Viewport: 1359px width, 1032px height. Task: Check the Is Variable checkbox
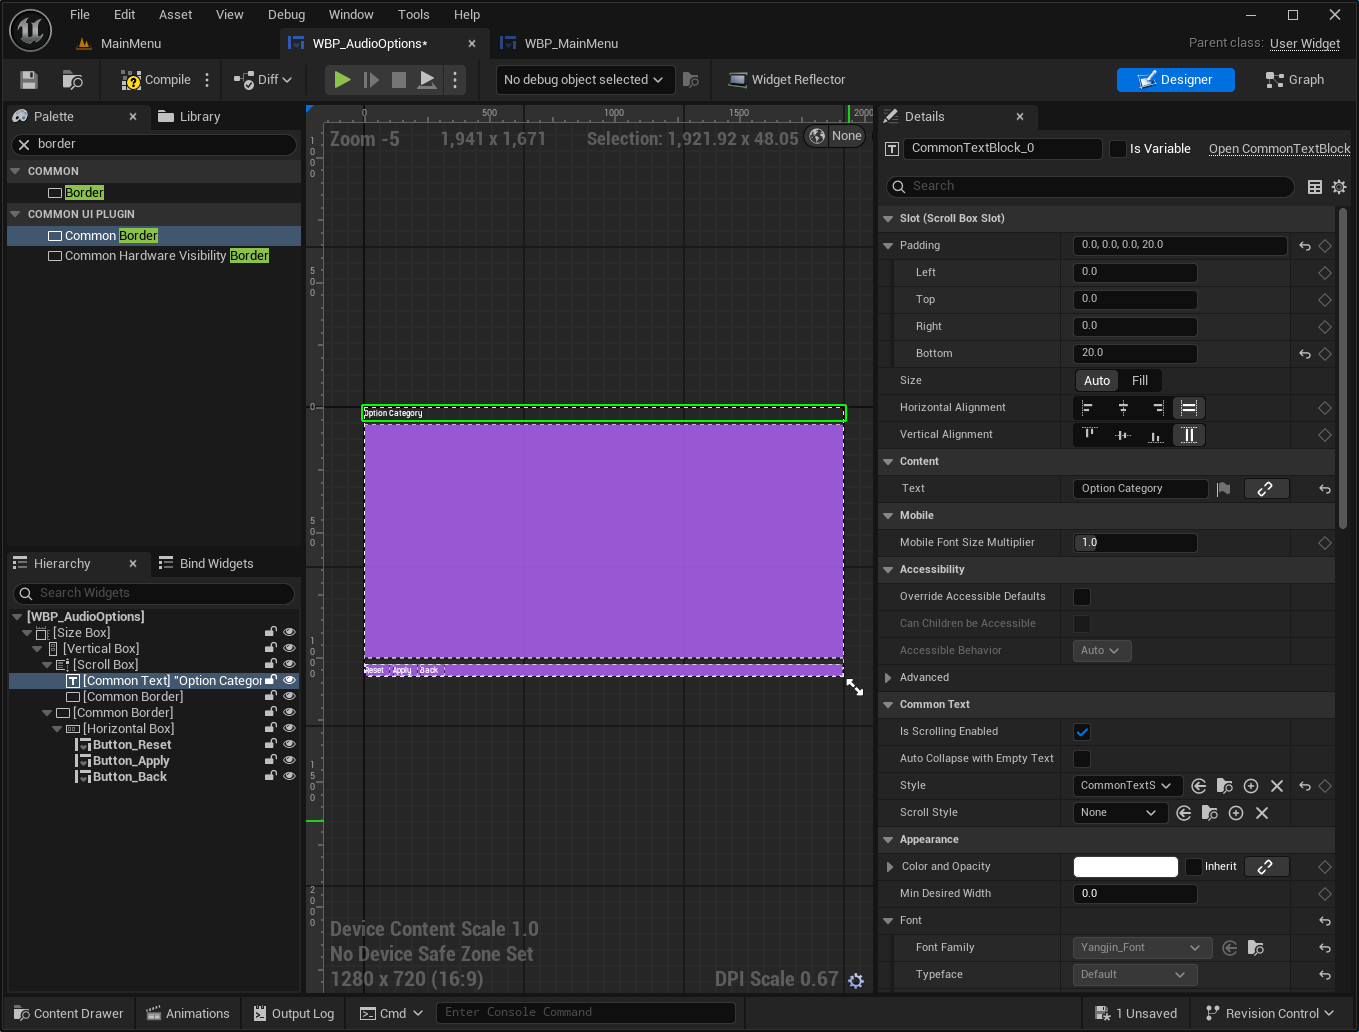[1118, 149]
